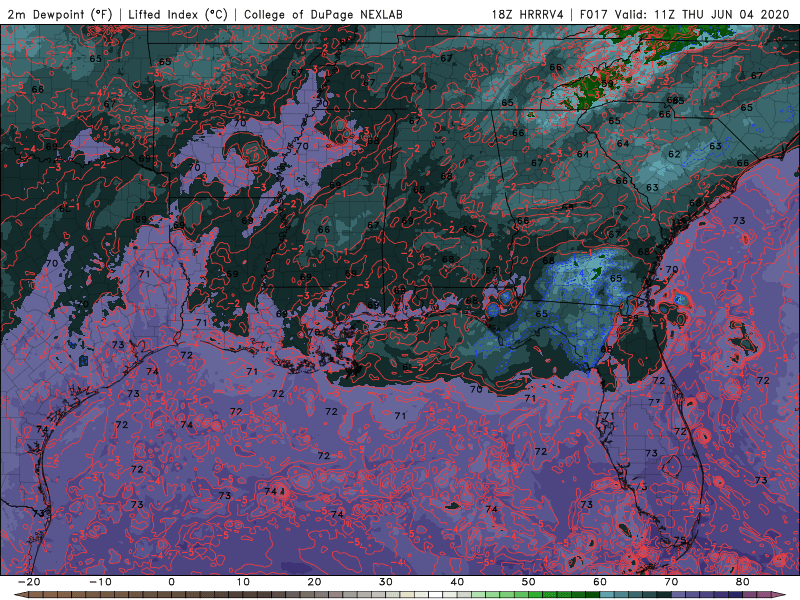Click the '70' label on the color scale
This screenshot has width=800, height=600.
coord(671,582)
